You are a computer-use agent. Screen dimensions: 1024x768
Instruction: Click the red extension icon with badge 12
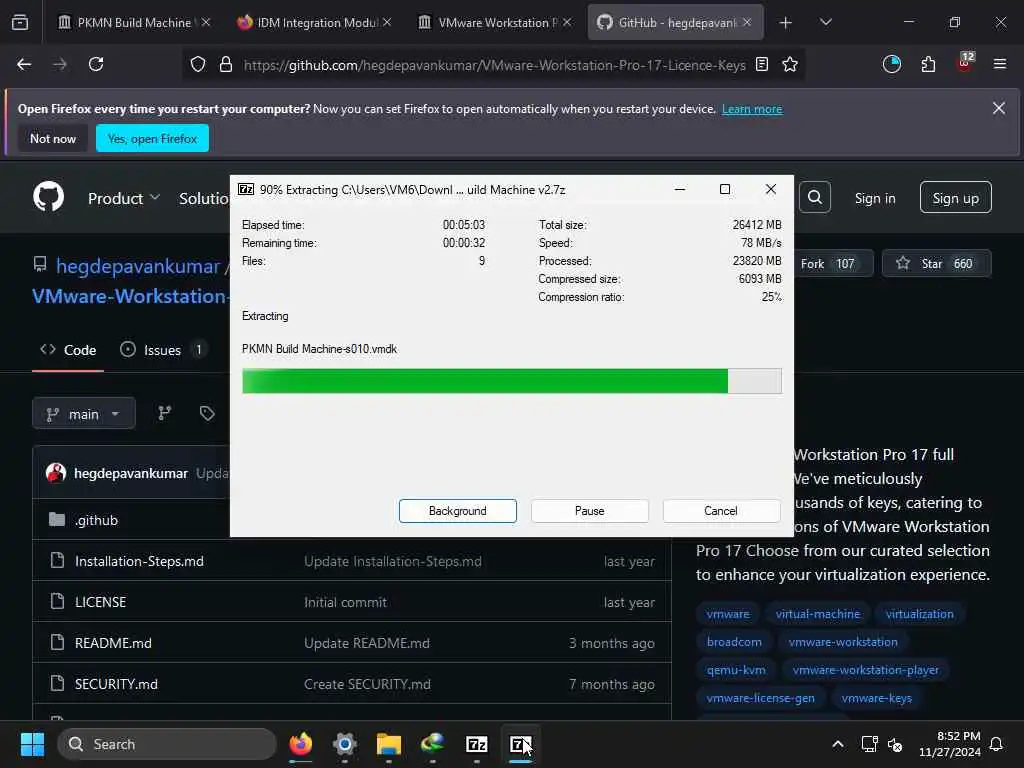[965, 63]
